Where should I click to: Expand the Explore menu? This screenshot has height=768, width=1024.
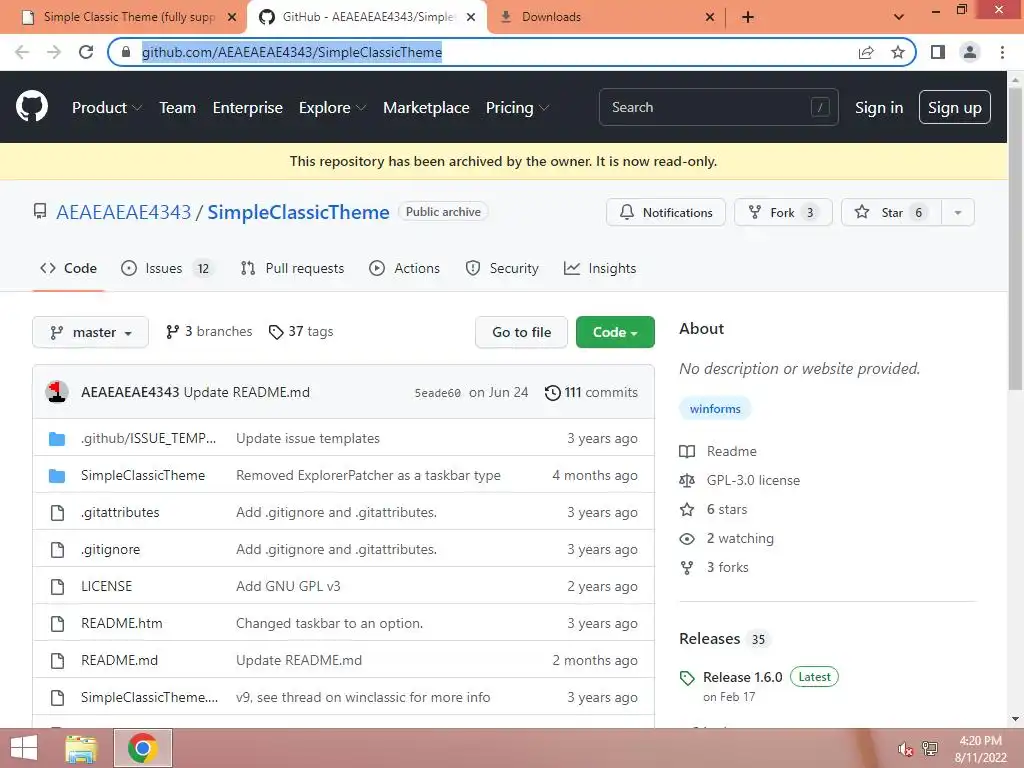332,107
